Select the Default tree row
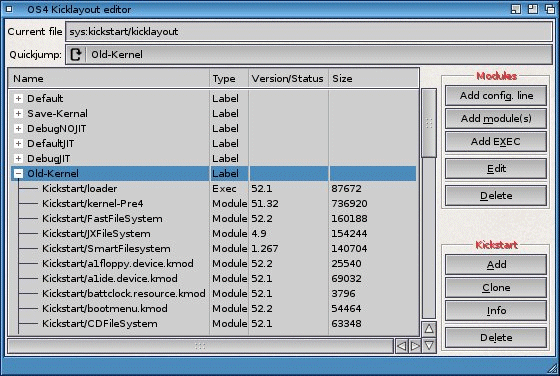Screen dimensions: 560x376 [x=214, y=99]
